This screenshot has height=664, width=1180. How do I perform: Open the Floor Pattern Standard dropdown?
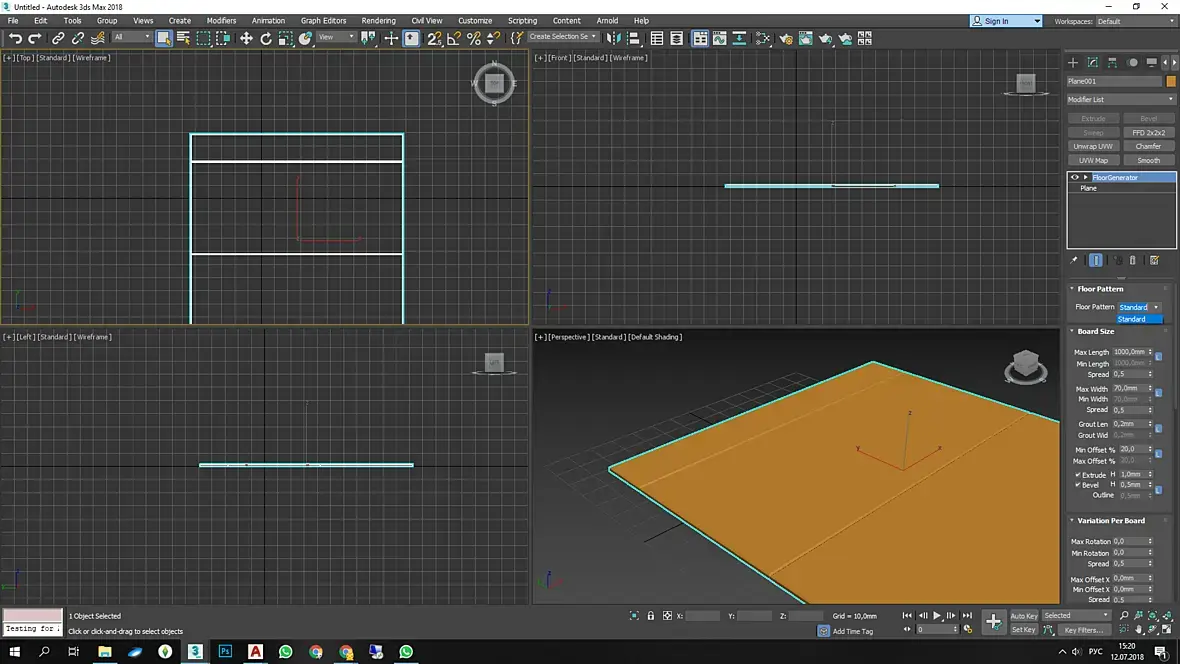[1139, 307]
